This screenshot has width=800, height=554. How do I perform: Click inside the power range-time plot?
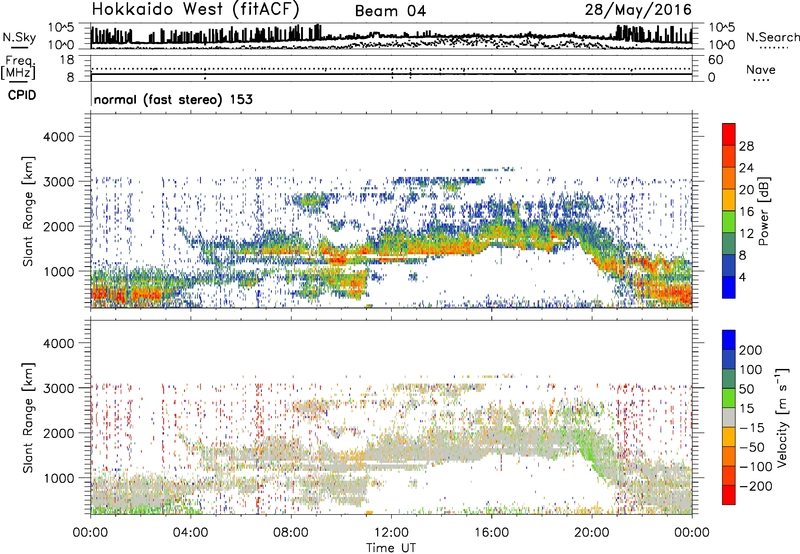tap(391, 211)
